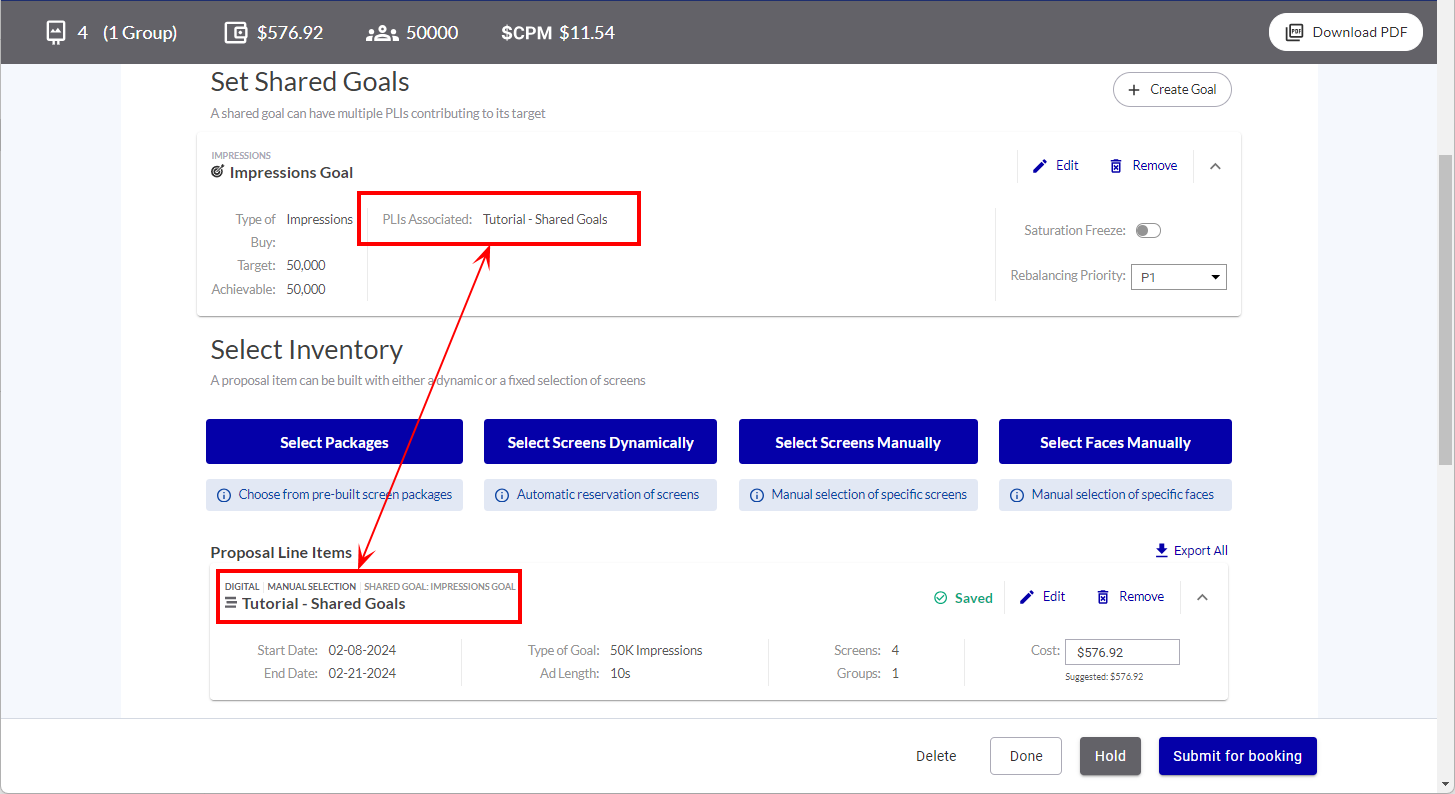Click pencil icon for Tutorial line item
This screenshot has height=794, width=1455.
coord(1027,597)
